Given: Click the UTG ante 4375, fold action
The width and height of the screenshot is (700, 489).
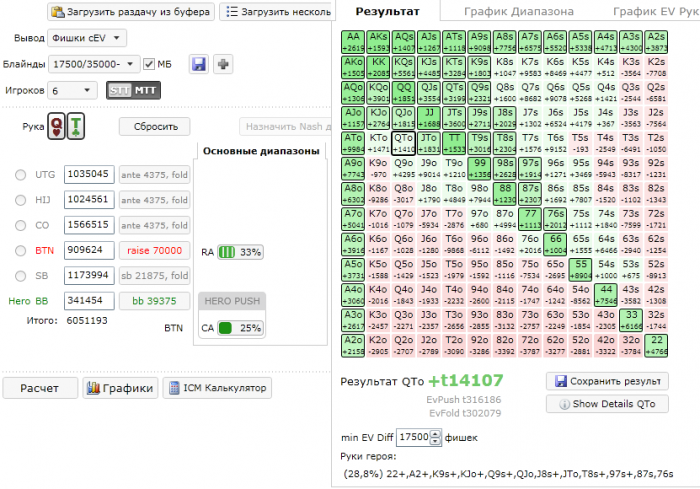Looking at the screenshot, I should click(154, 175).
